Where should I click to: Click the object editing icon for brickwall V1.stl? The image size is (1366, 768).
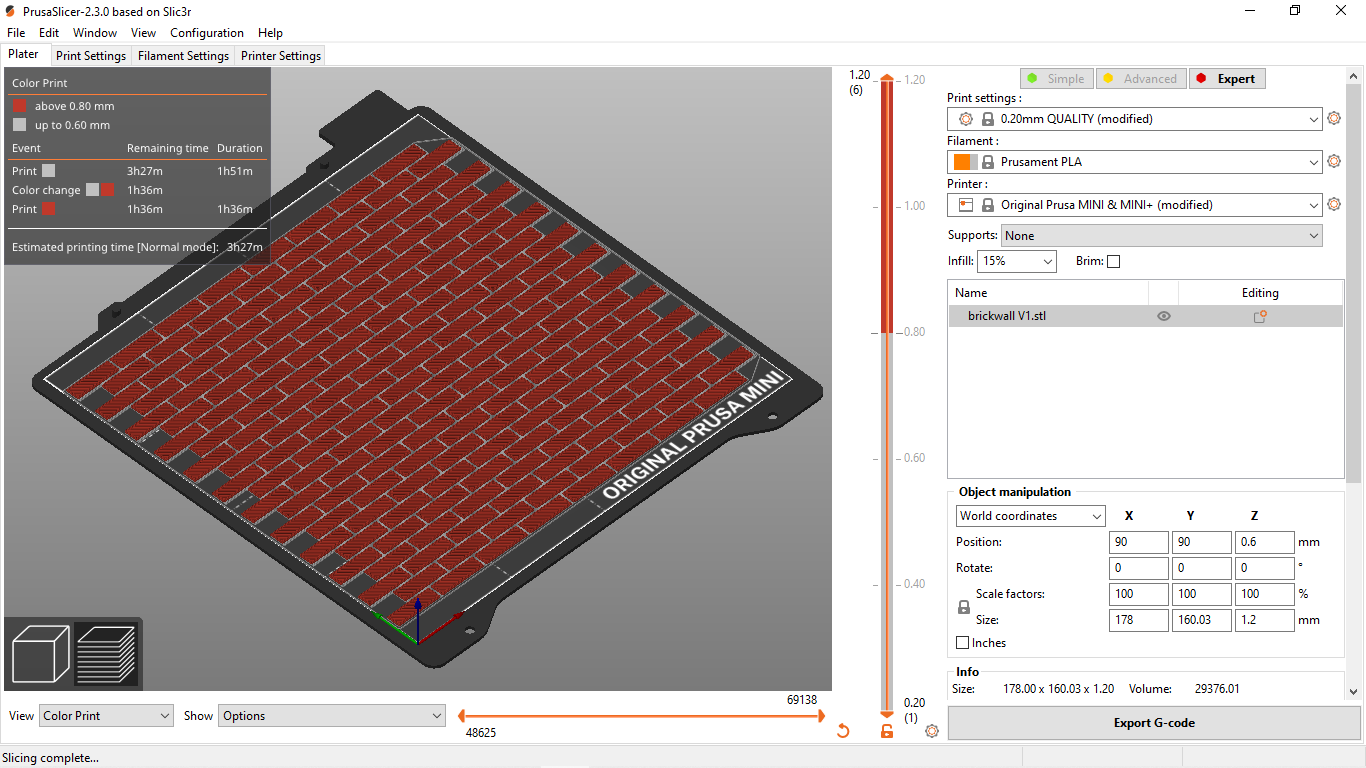tap(1260, 316)
